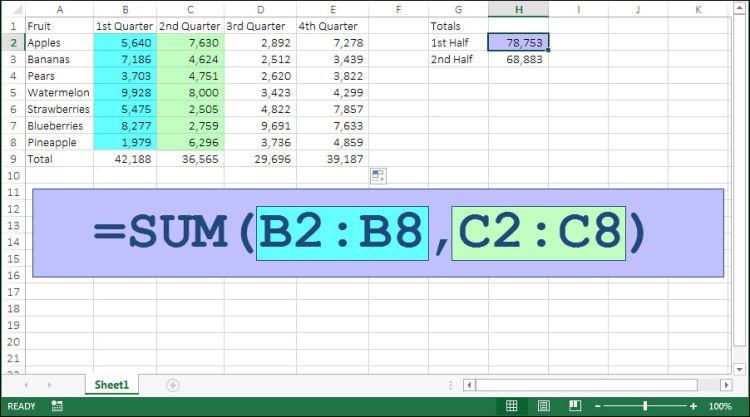Click the '4th Quarter' header cell
Screen dimensions: 750x417
pyautogui.click(x=332, y=26)
